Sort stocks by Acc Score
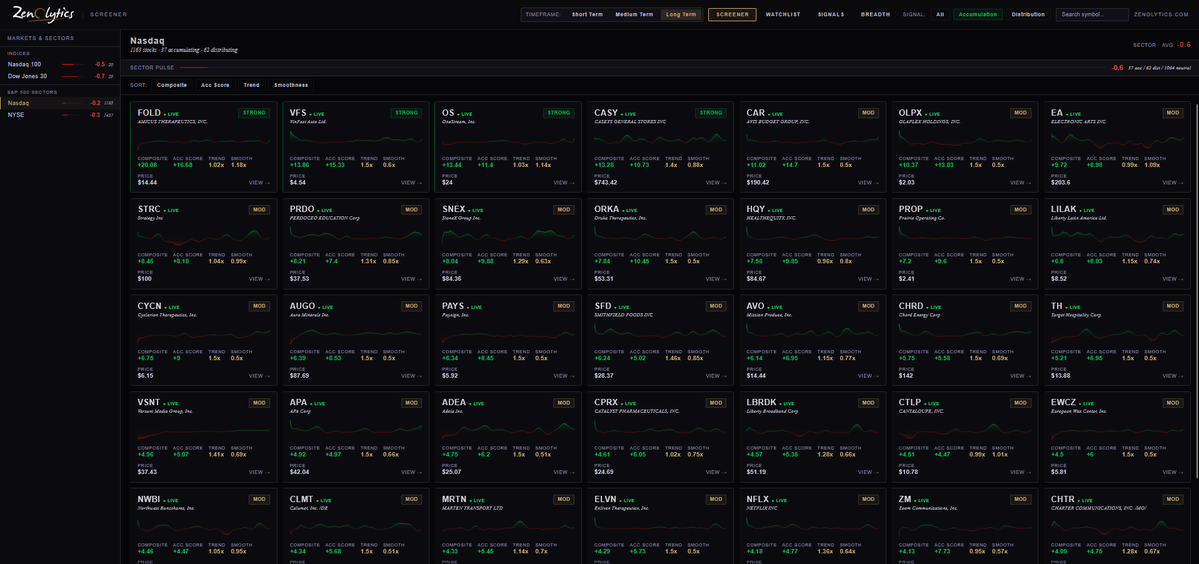The width and height of the screenshot is (1199, 564). point(215,85)
